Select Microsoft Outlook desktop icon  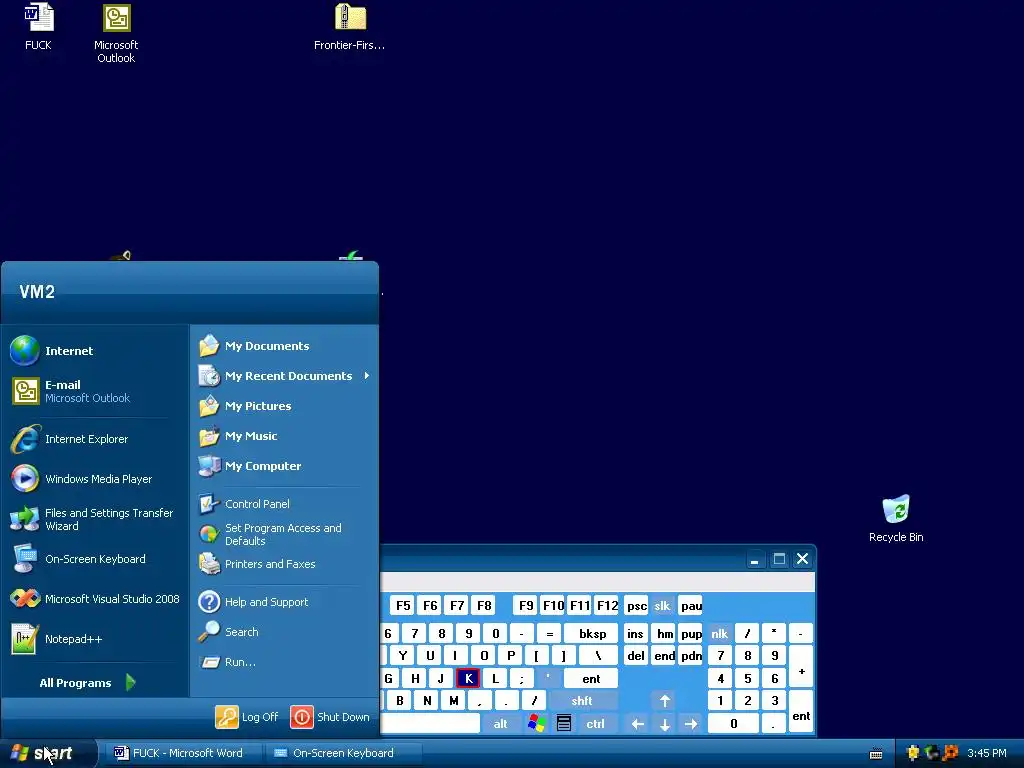(x=116, y=33)
